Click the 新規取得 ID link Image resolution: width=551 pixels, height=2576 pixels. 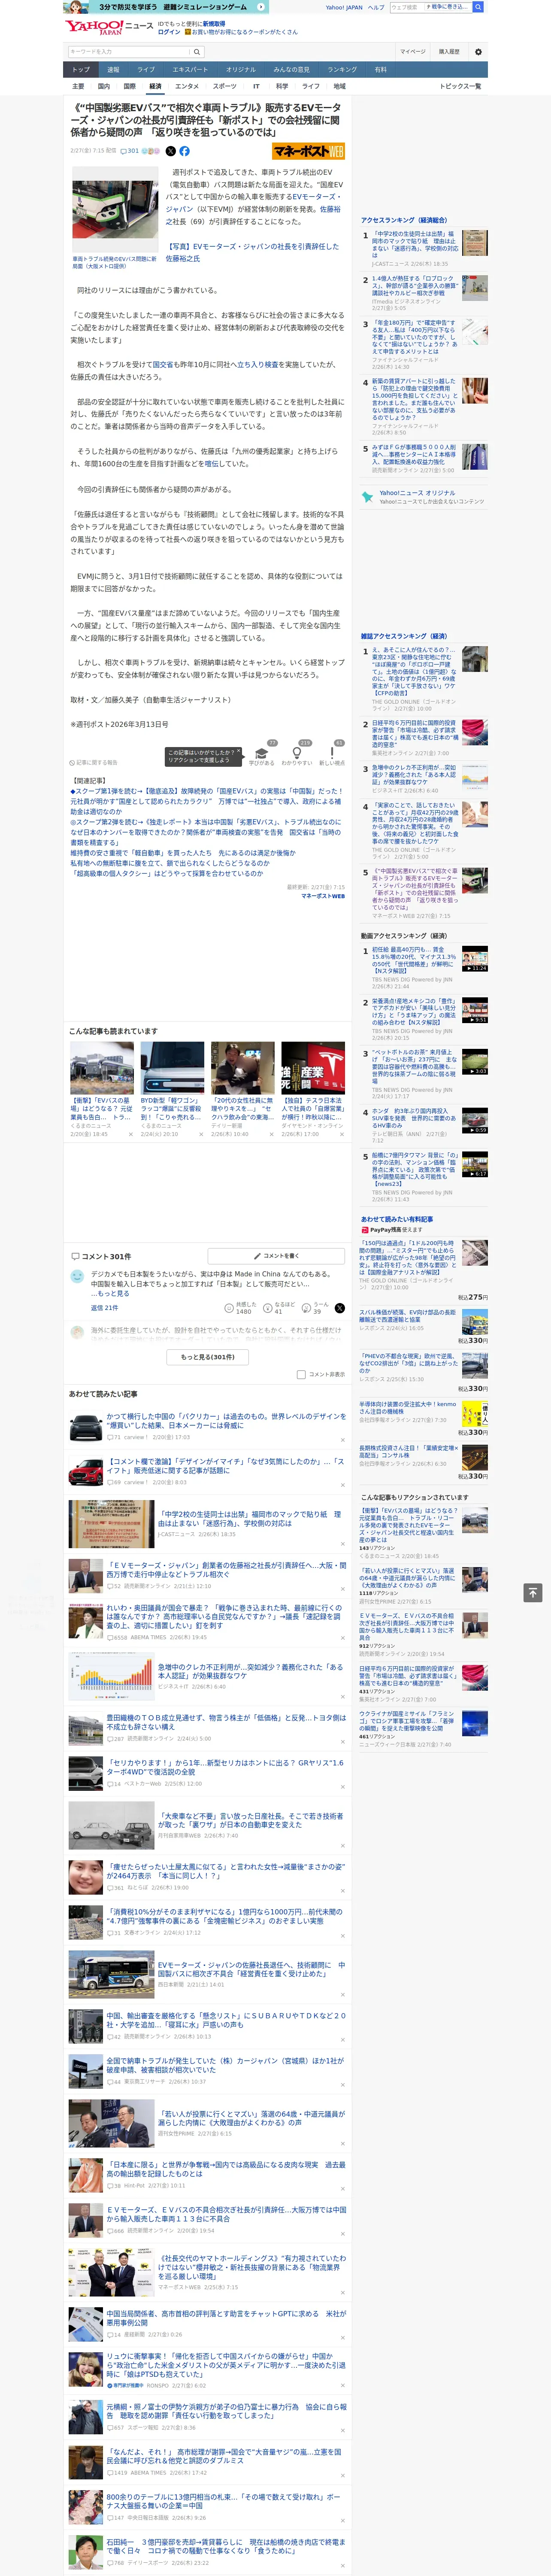[x=214, y=24]
